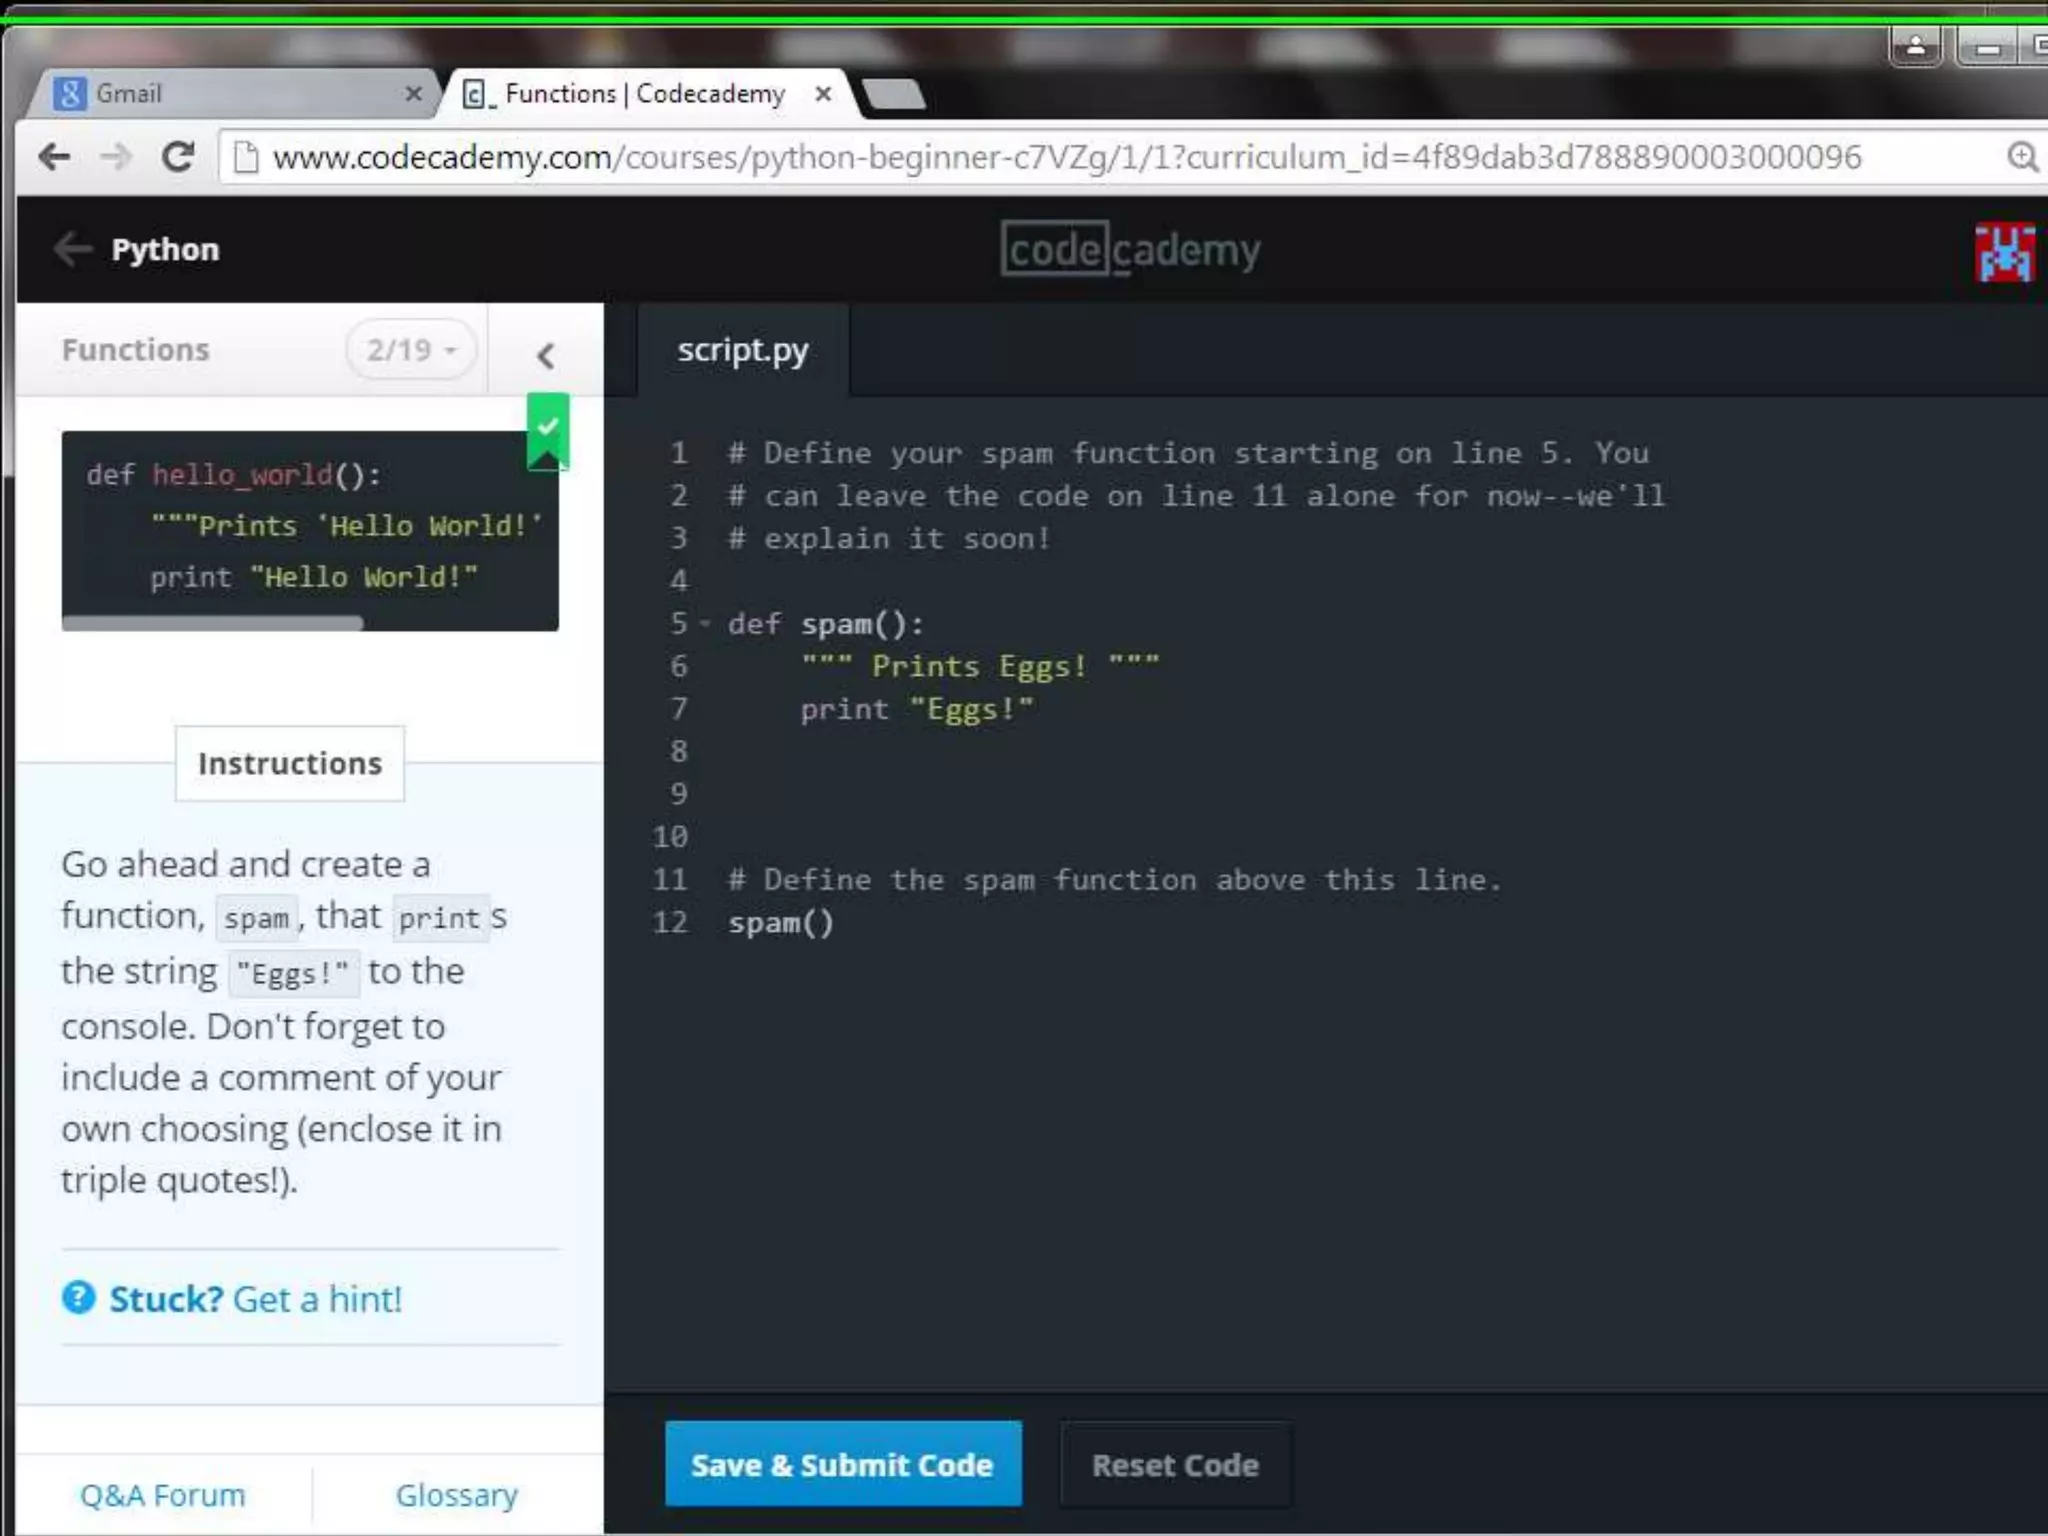The image size is (2048, 1536).
Task: Click Save & Submit Code button
Action: click(x=843, y=1464)
